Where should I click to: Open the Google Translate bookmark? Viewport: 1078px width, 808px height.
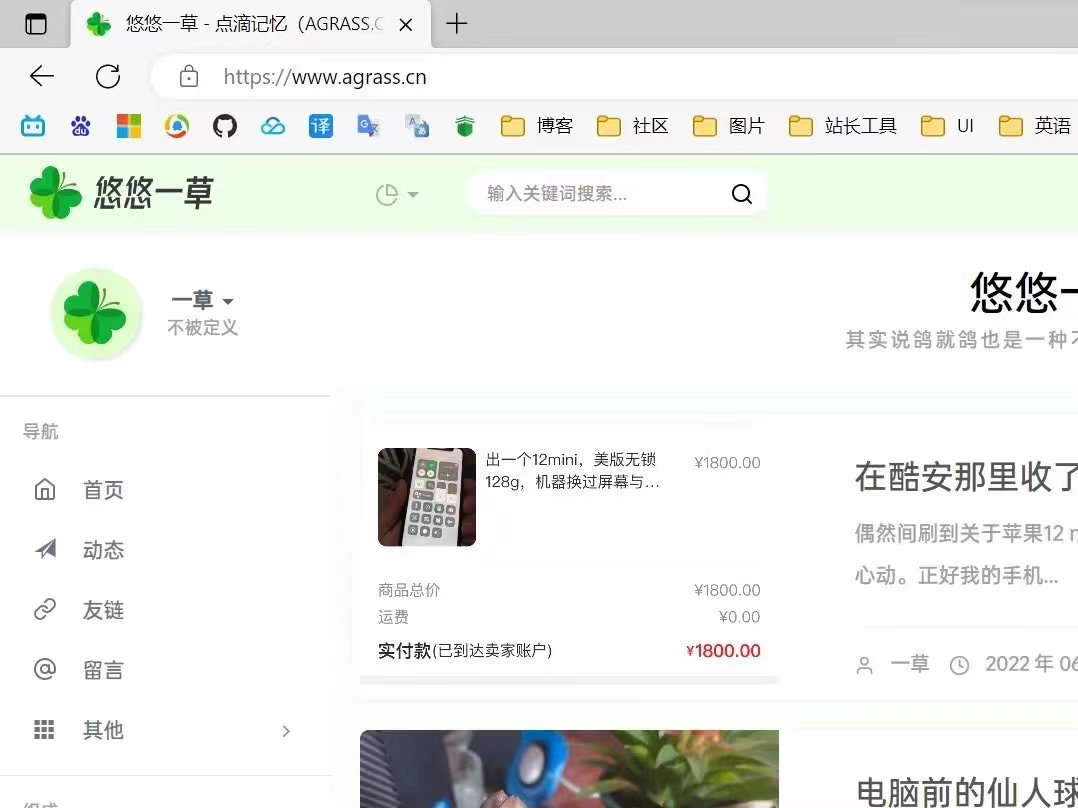(x=369, y=126)
